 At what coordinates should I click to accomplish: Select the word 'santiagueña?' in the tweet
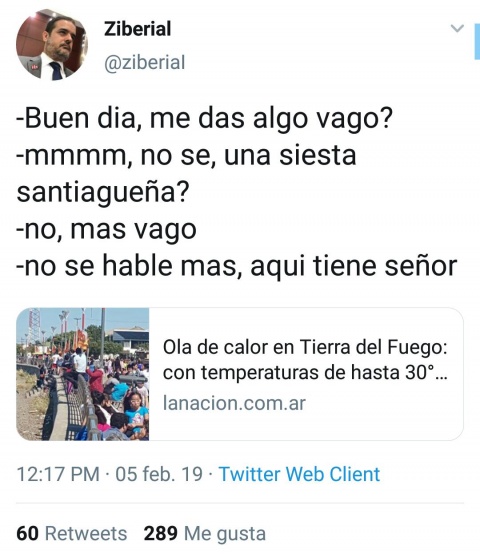[103, 193]
